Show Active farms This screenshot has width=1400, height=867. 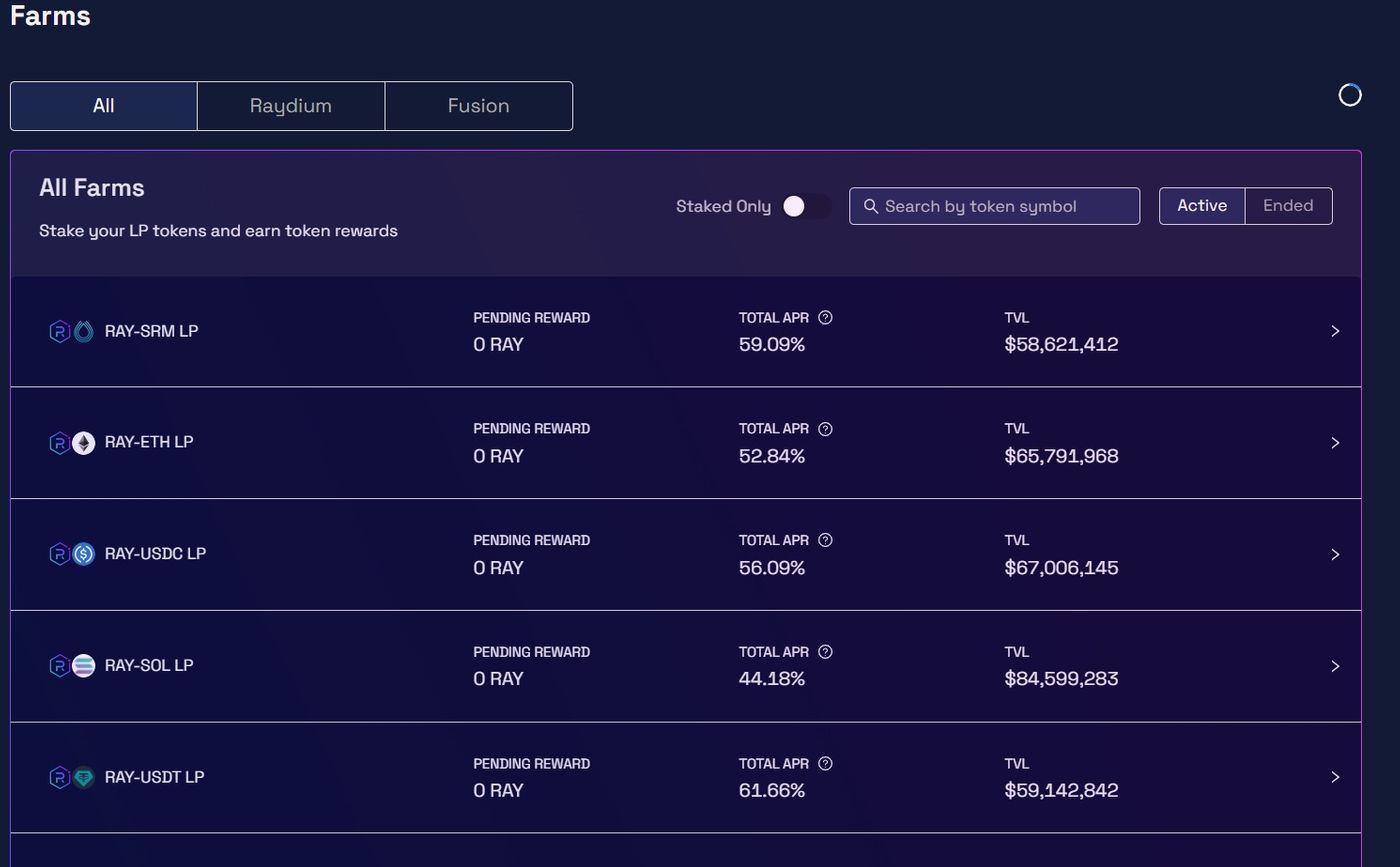1202,206
